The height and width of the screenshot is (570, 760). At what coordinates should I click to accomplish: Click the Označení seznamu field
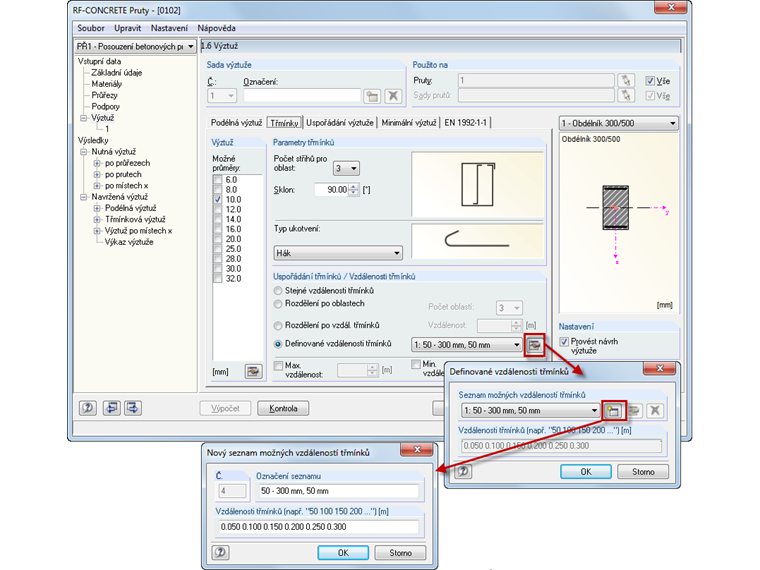tap(338, 491)
